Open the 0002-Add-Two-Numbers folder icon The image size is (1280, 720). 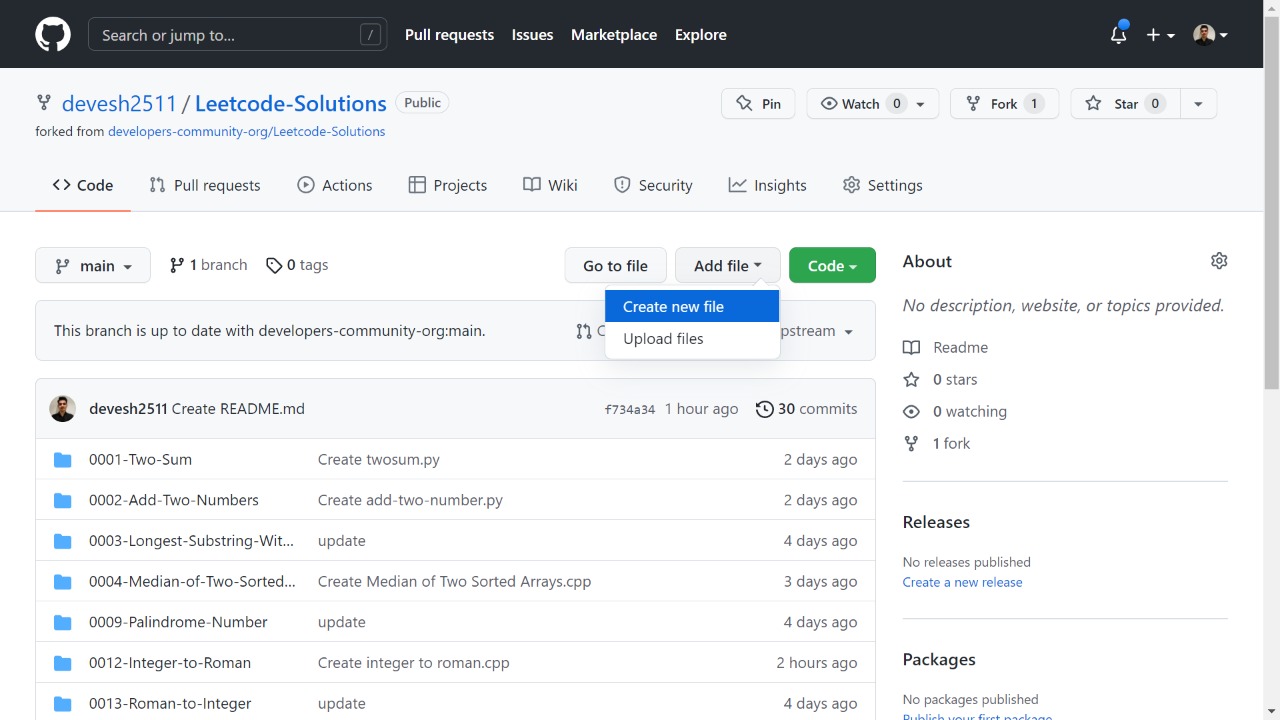pyautogui.click(x=63, y=500)
